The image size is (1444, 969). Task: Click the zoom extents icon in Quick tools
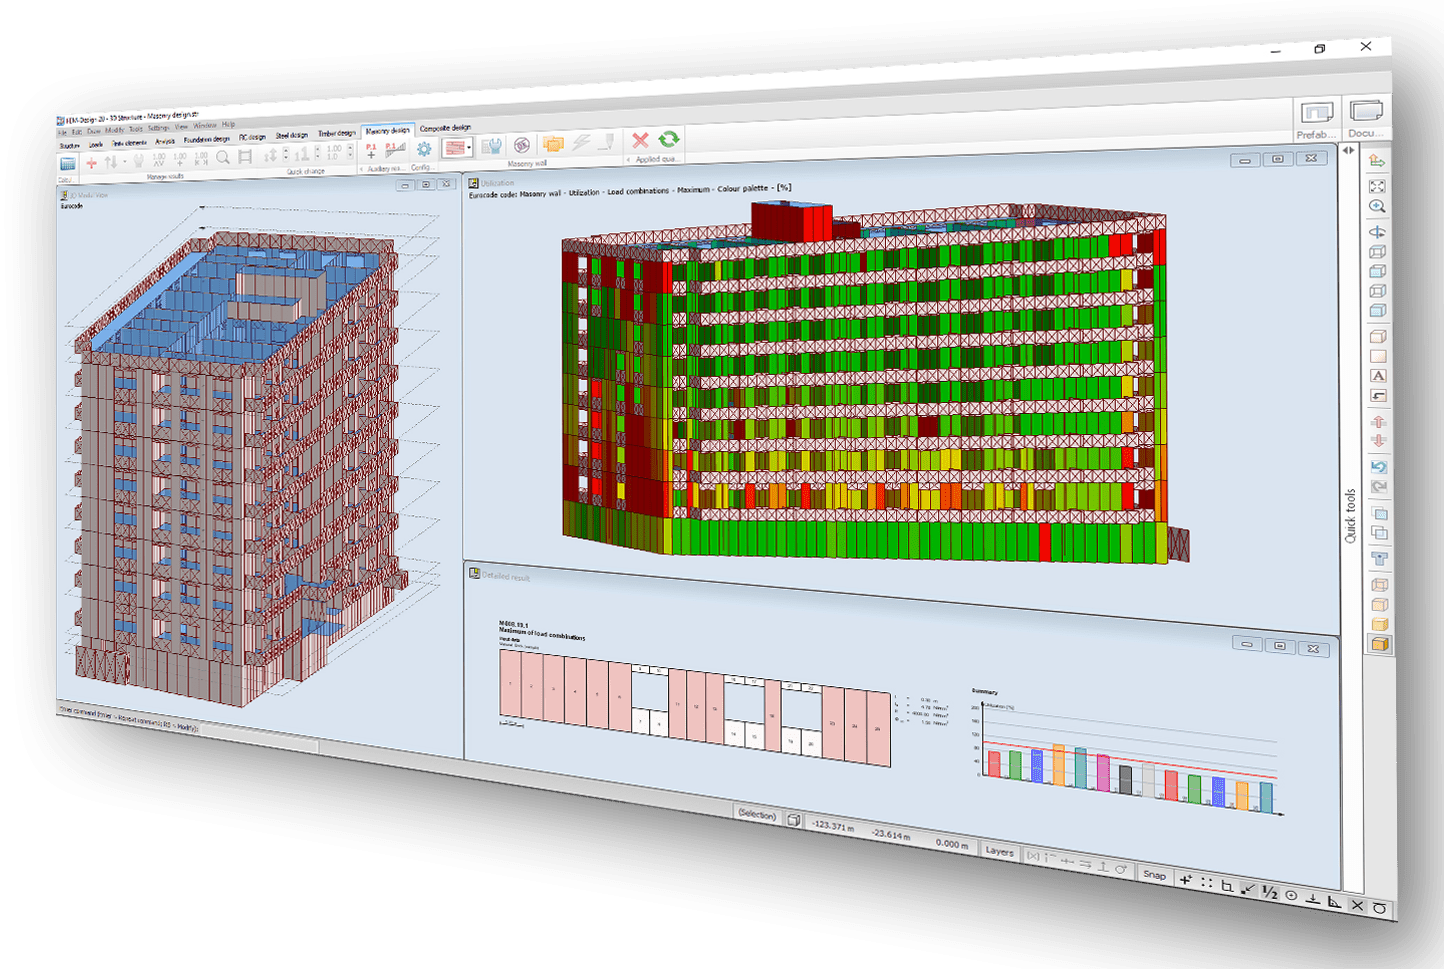(x=1378, y=185)
